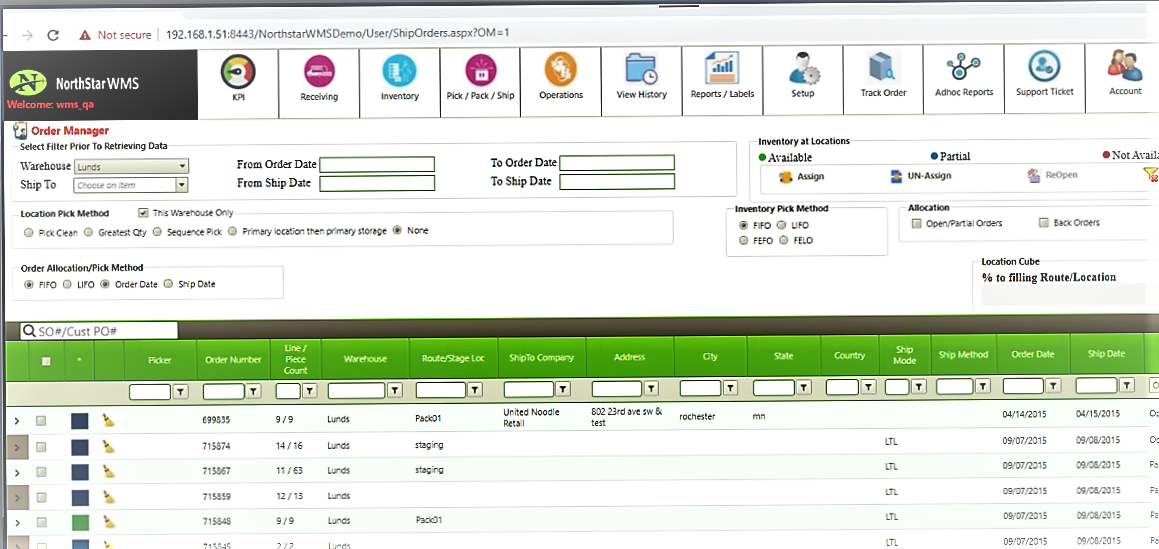
Task: Click broom icon for order 715848
Action: (109, 522)
